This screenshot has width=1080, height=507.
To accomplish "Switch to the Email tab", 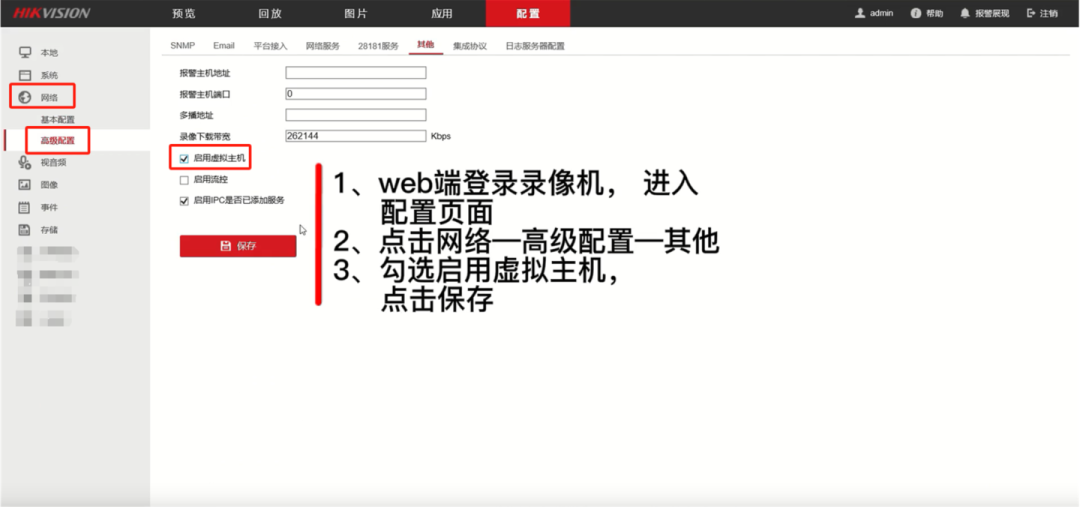I will click(224, 45).
